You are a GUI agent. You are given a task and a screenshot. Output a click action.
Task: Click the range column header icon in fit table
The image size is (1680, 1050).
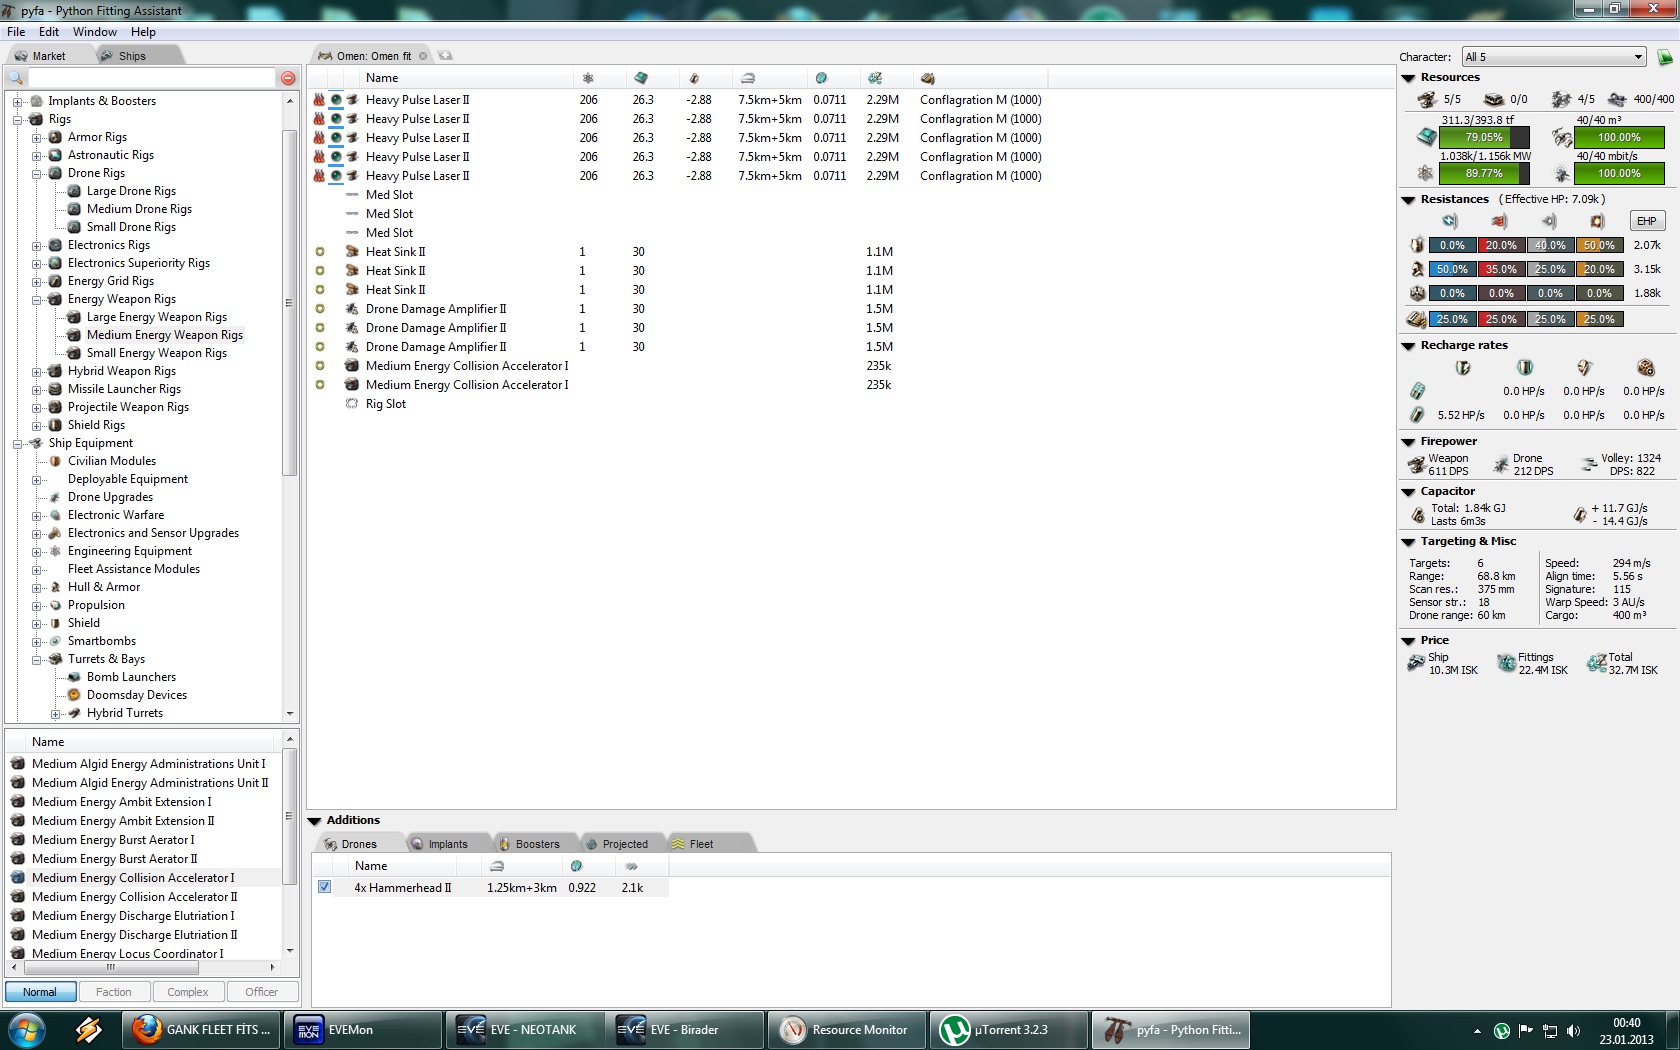pyautogui.click(x=748, y=78)
